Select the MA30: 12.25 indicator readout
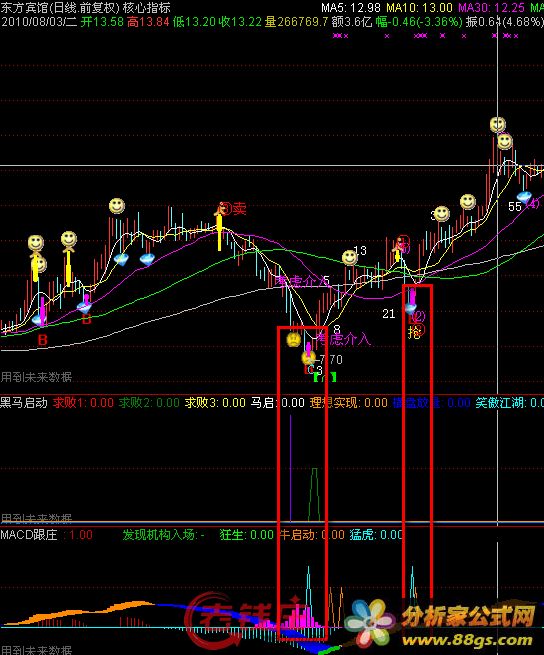The width and height of the screenshot is (544, 655). [x=491, y=8]
